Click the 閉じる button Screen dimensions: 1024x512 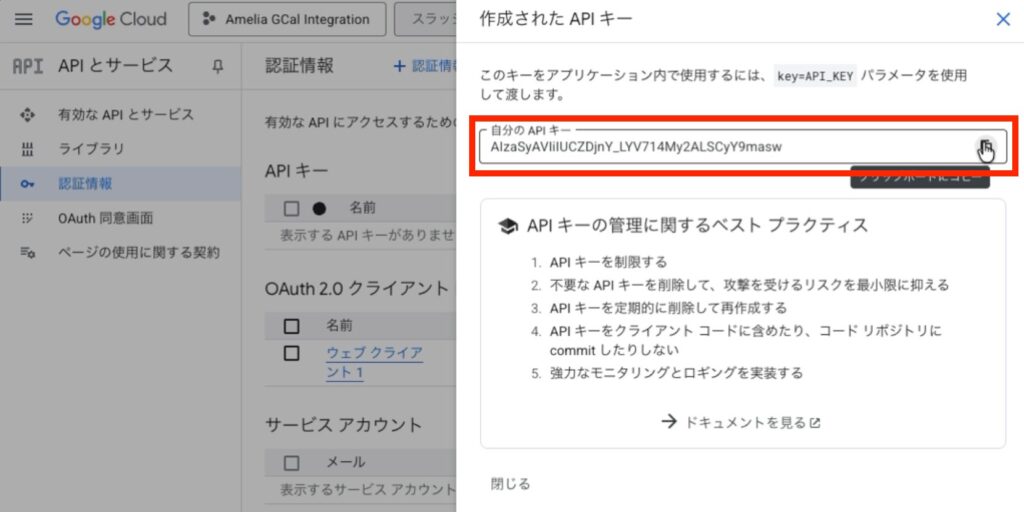(x=510, y=484)
